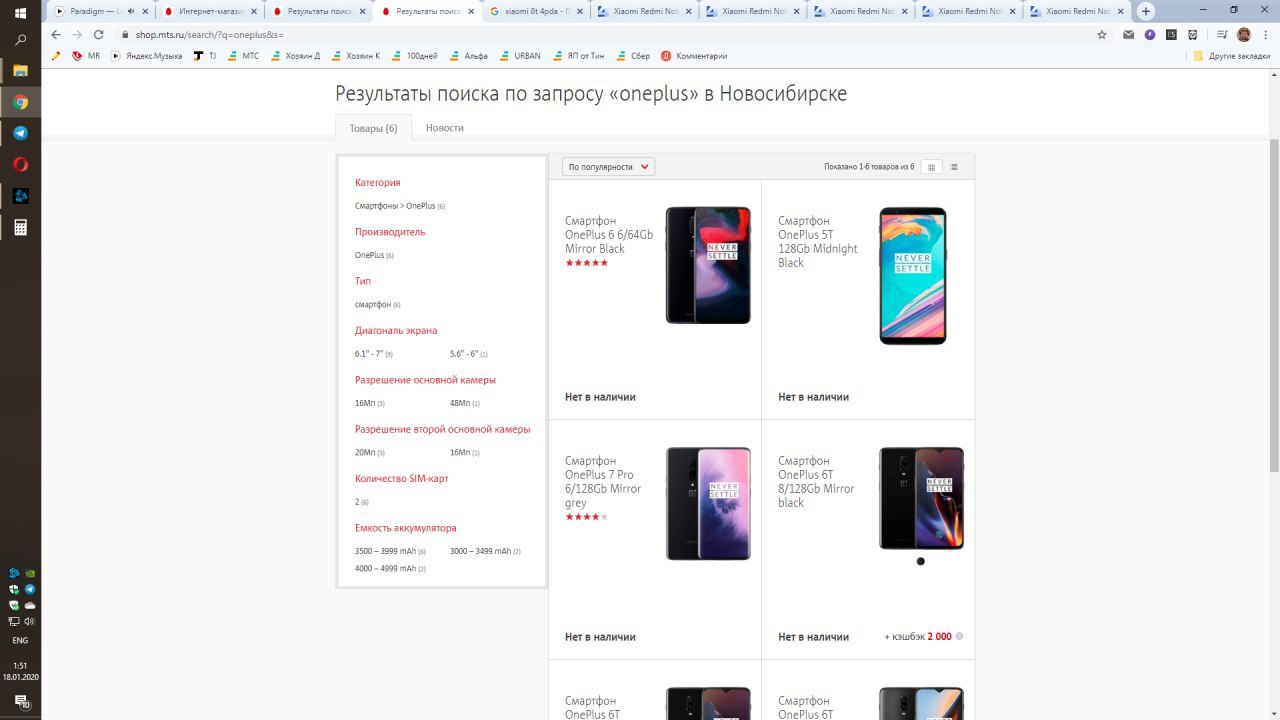Bookmark this page with the star icon
This screenshot has height=720, width=1280.
coord(1102,34)
